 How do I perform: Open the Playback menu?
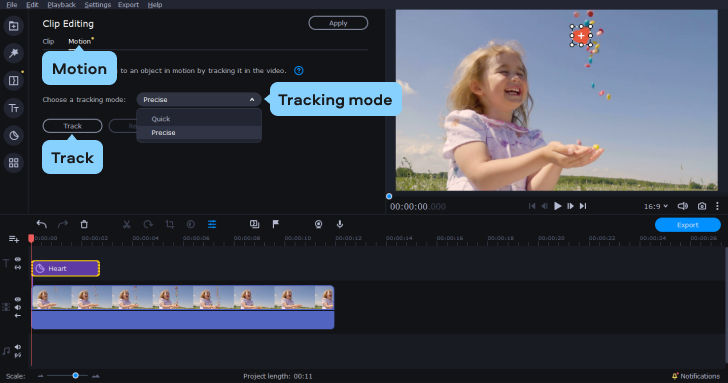click(61, 5)
